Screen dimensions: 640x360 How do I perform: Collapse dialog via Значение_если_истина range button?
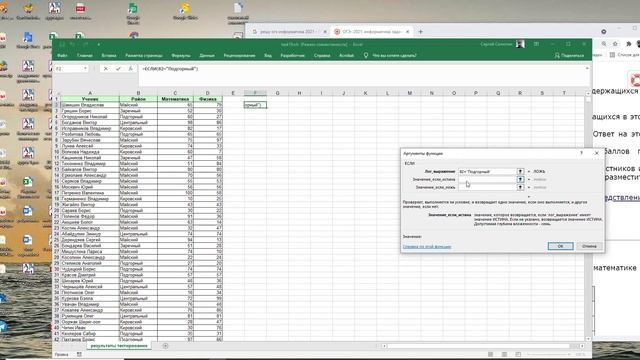point(520,179)
